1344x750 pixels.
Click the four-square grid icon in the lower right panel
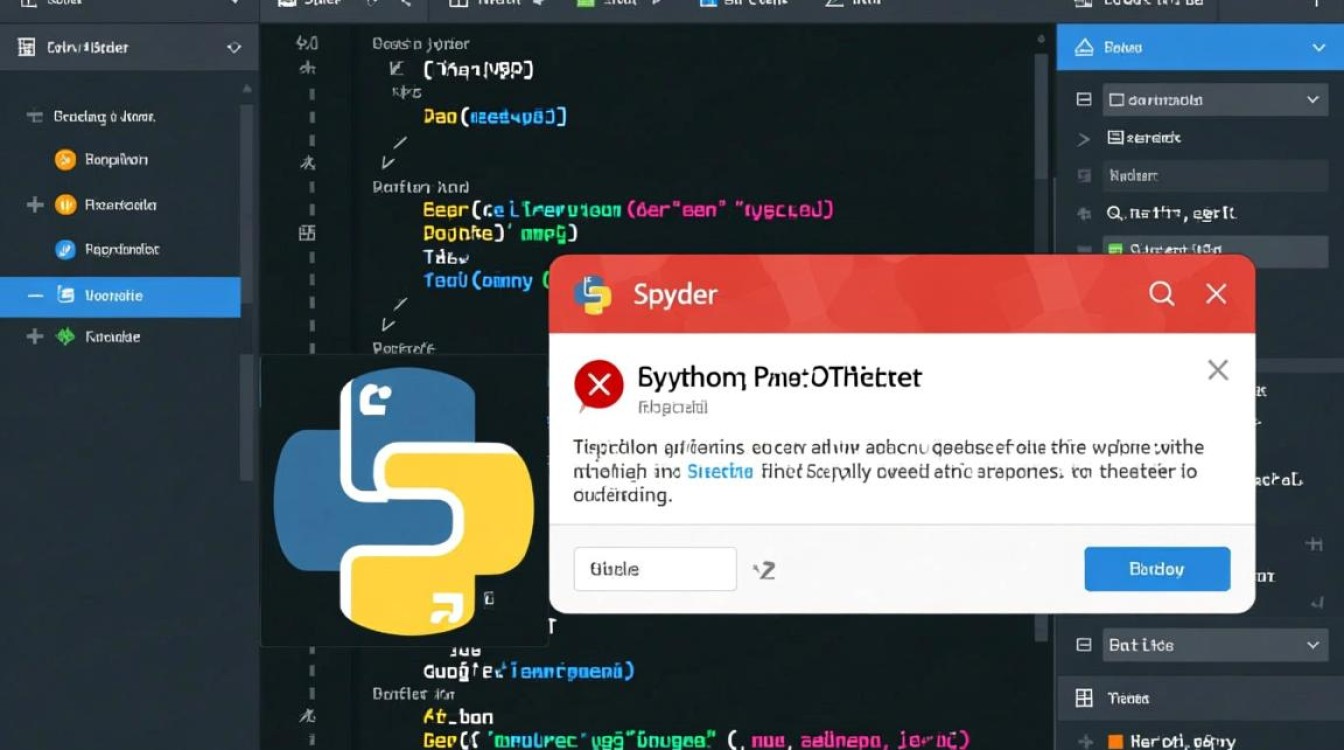pos(1084,698)
